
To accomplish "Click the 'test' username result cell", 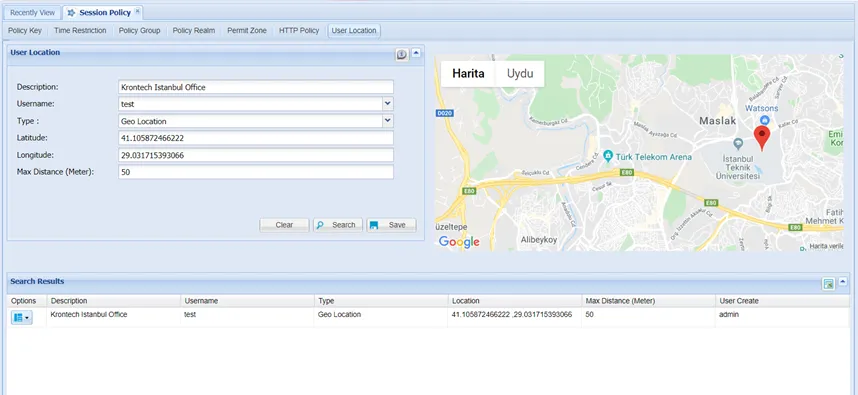I will click(x=247, y=317).
